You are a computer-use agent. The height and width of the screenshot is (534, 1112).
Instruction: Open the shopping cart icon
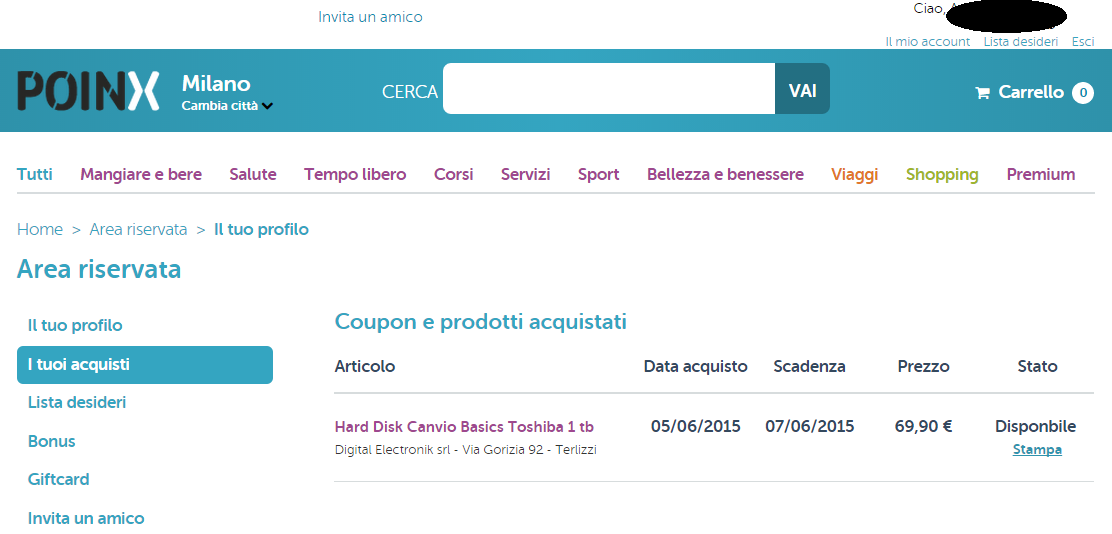tap(982, 93)
